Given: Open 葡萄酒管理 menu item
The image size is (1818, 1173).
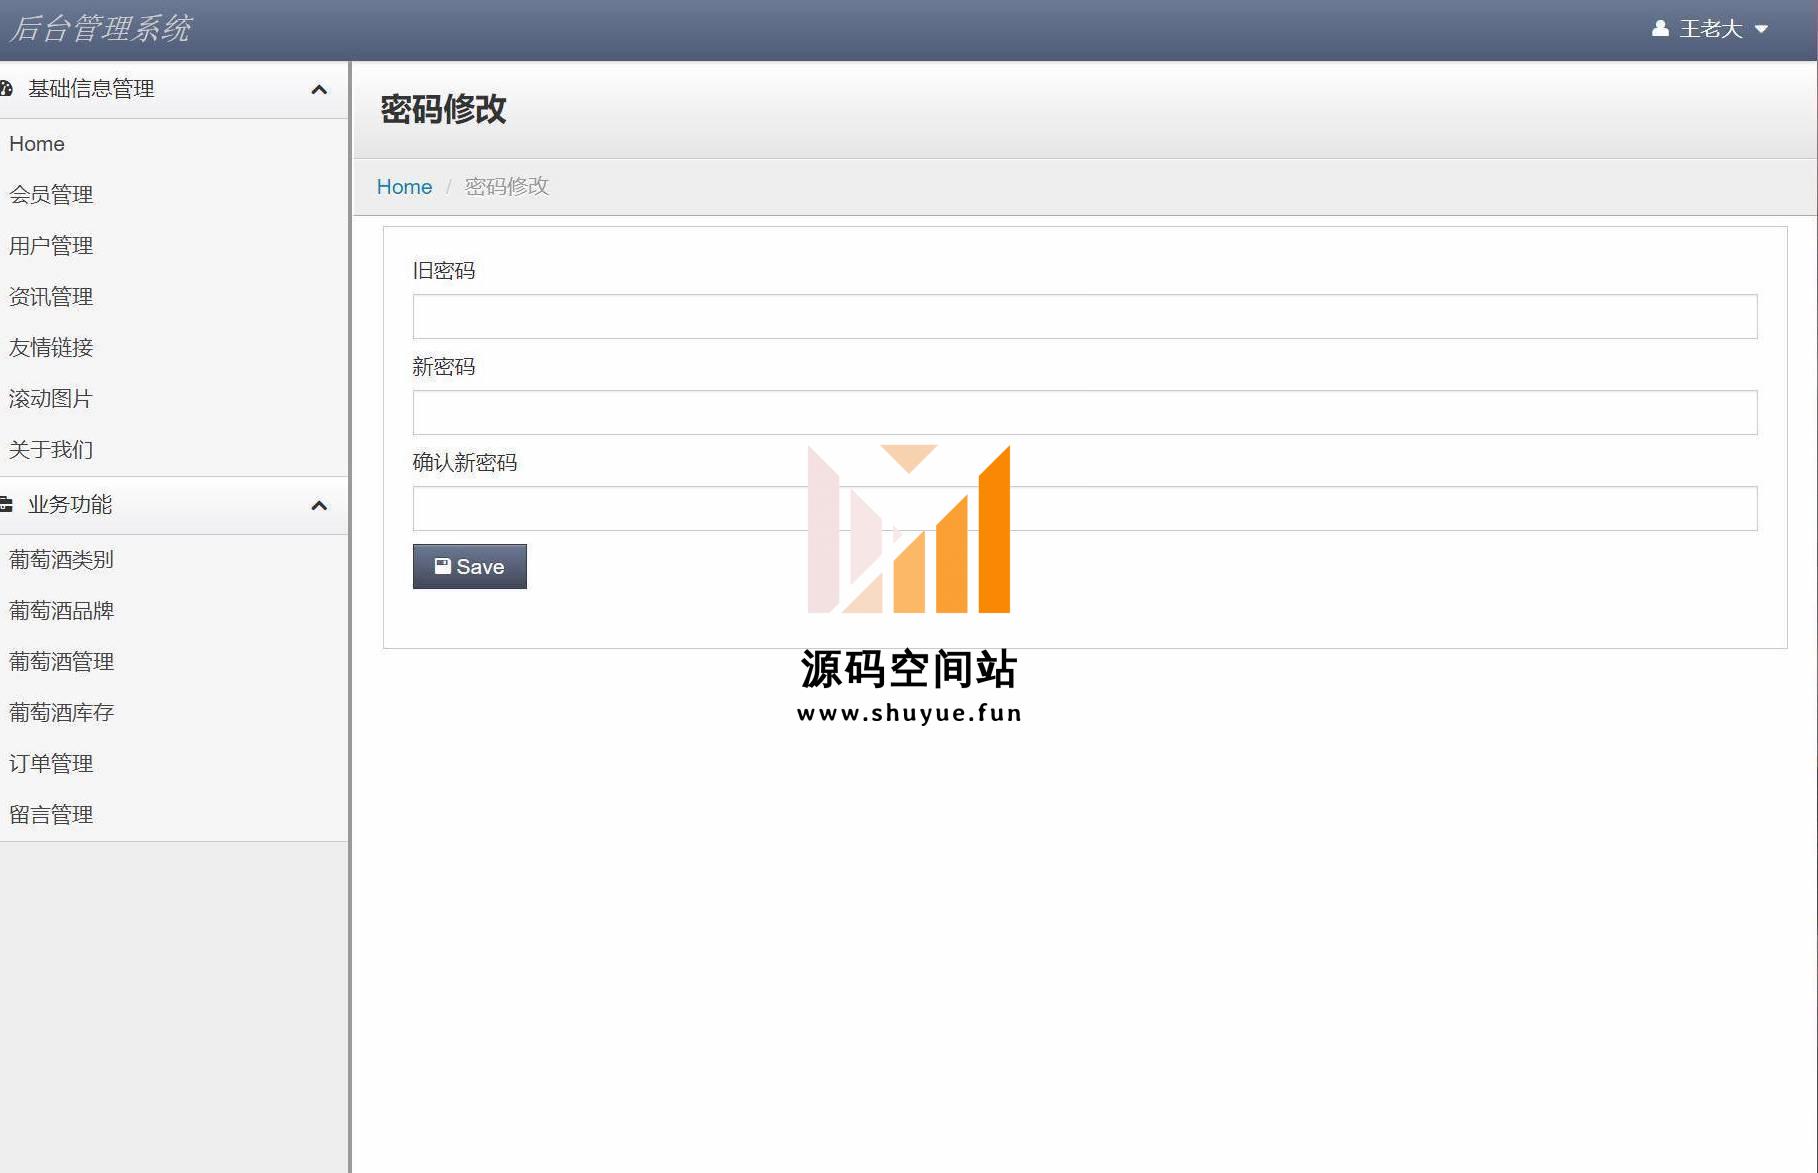Looking at the screenshot, I should click(x=62, y=662).
